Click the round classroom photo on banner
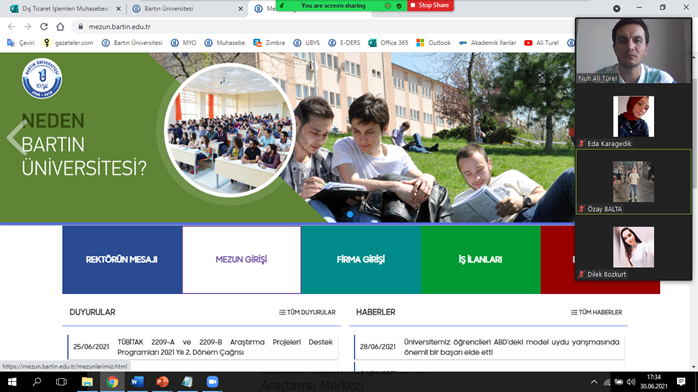Viewport: 698px width, 392px height. (230, 130)
